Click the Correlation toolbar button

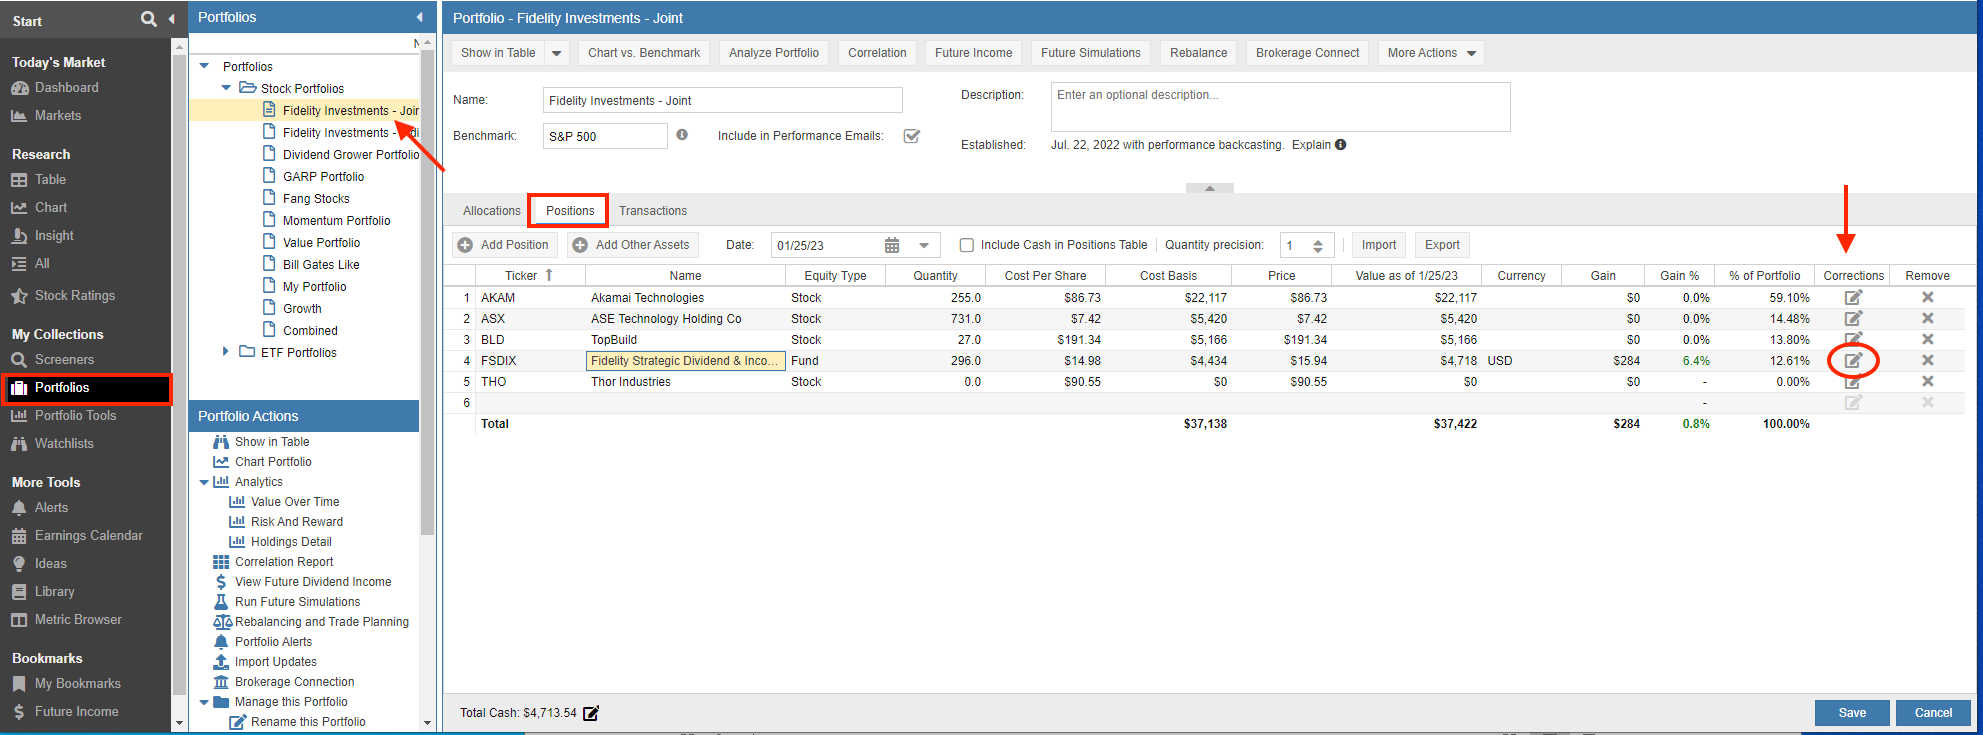877,53
